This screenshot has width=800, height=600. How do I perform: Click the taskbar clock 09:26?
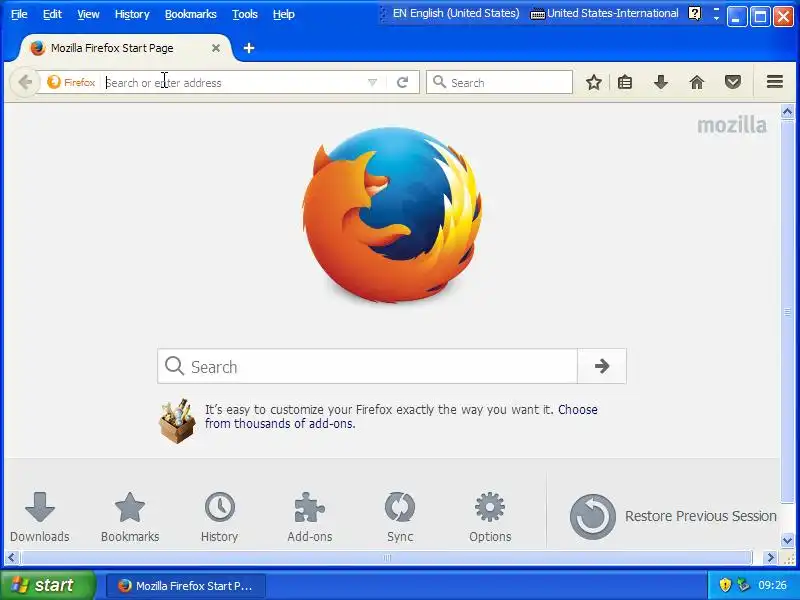point(772,585)
